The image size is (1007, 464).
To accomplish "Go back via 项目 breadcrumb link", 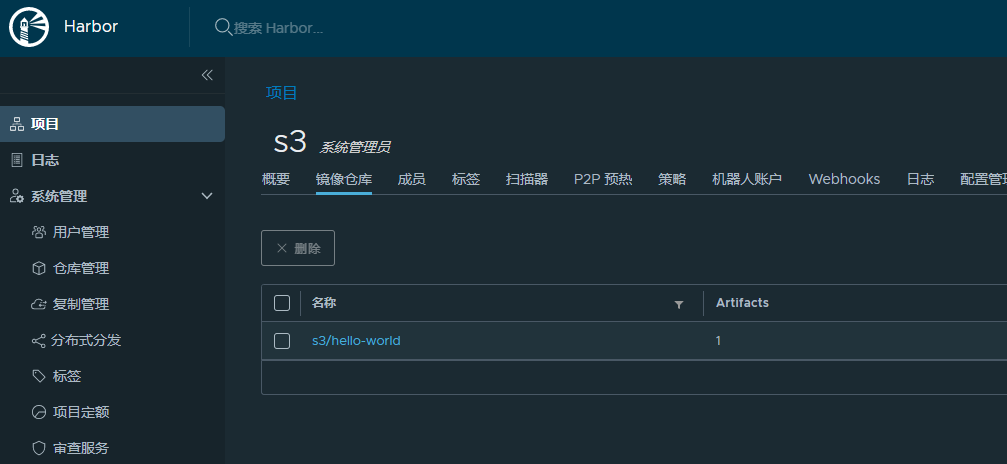I will pos(282,93).
